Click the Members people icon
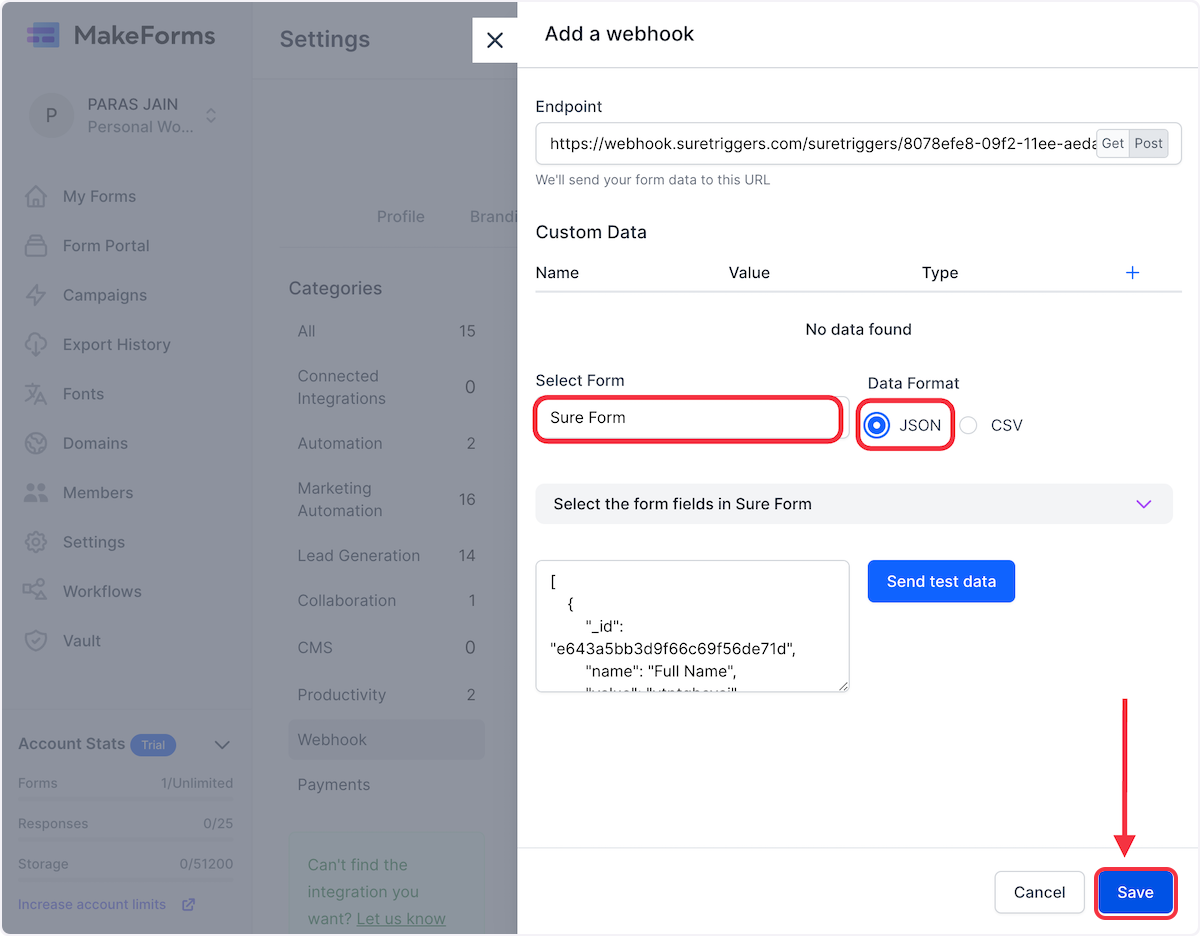Viewport: 1200px width, 936px height. pos(36,492)
